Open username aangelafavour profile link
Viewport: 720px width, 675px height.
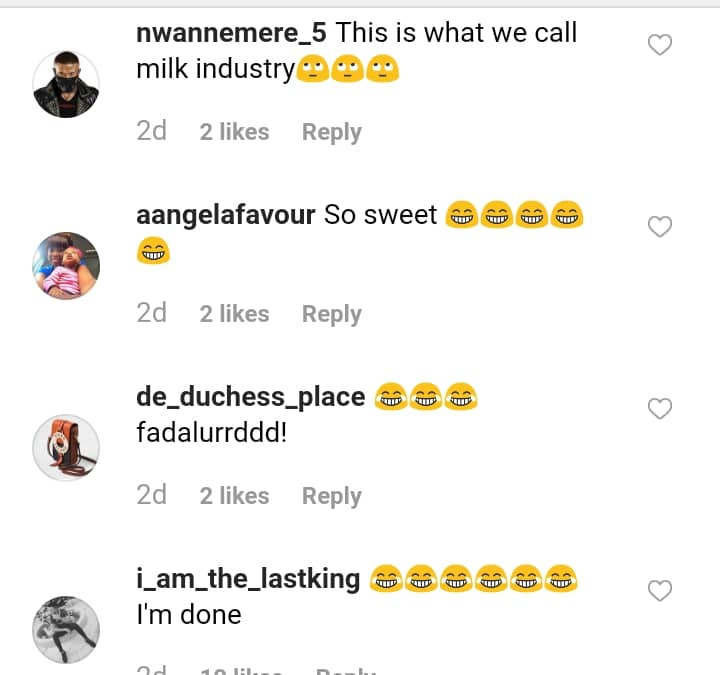[226, 215]
